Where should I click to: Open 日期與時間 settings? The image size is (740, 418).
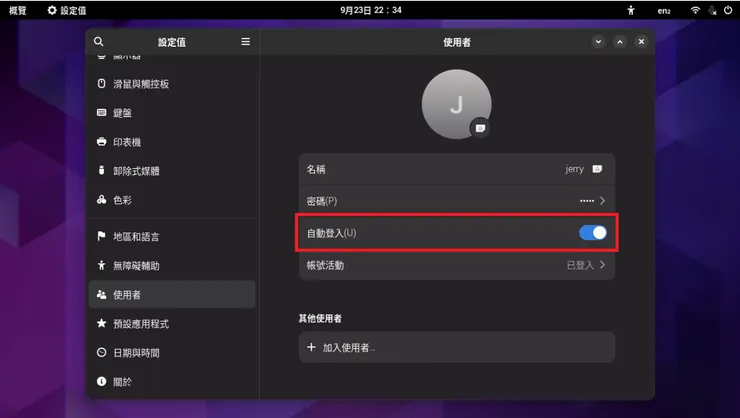click(x=172, y=353)
